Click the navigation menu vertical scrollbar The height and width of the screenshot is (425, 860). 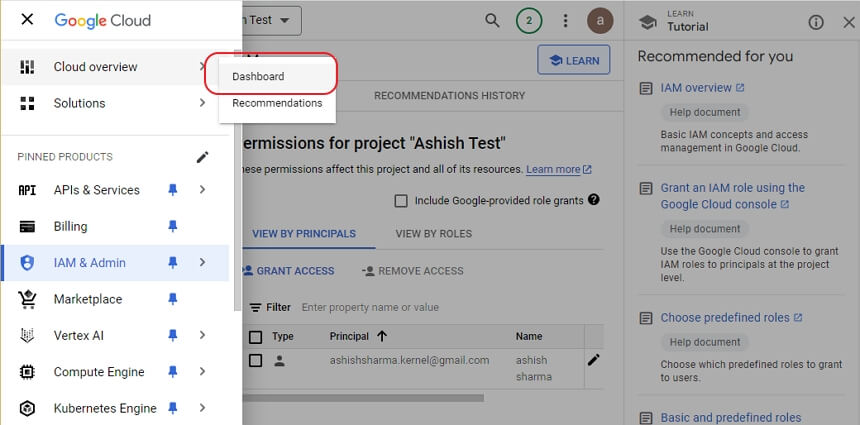[x=237, y=181]
